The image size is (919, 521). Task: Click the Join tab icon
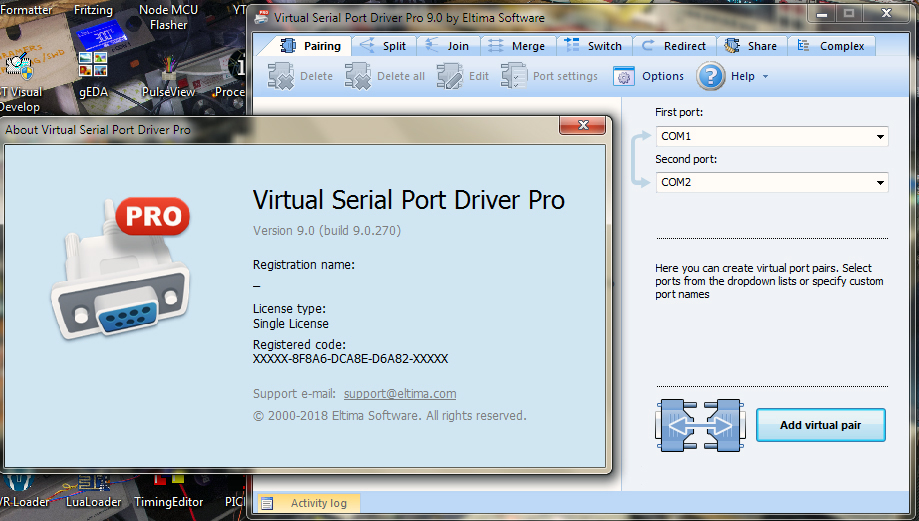coord(431,45)
